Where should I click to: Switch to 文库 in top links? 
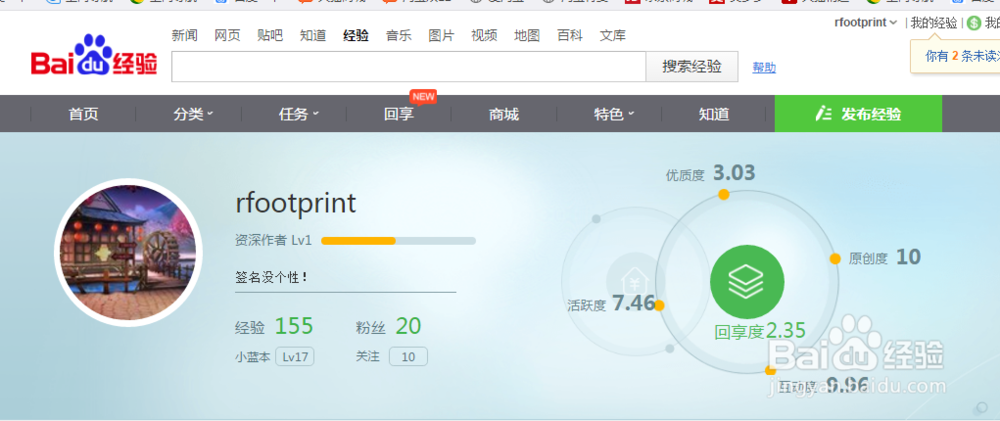point(612,35)
